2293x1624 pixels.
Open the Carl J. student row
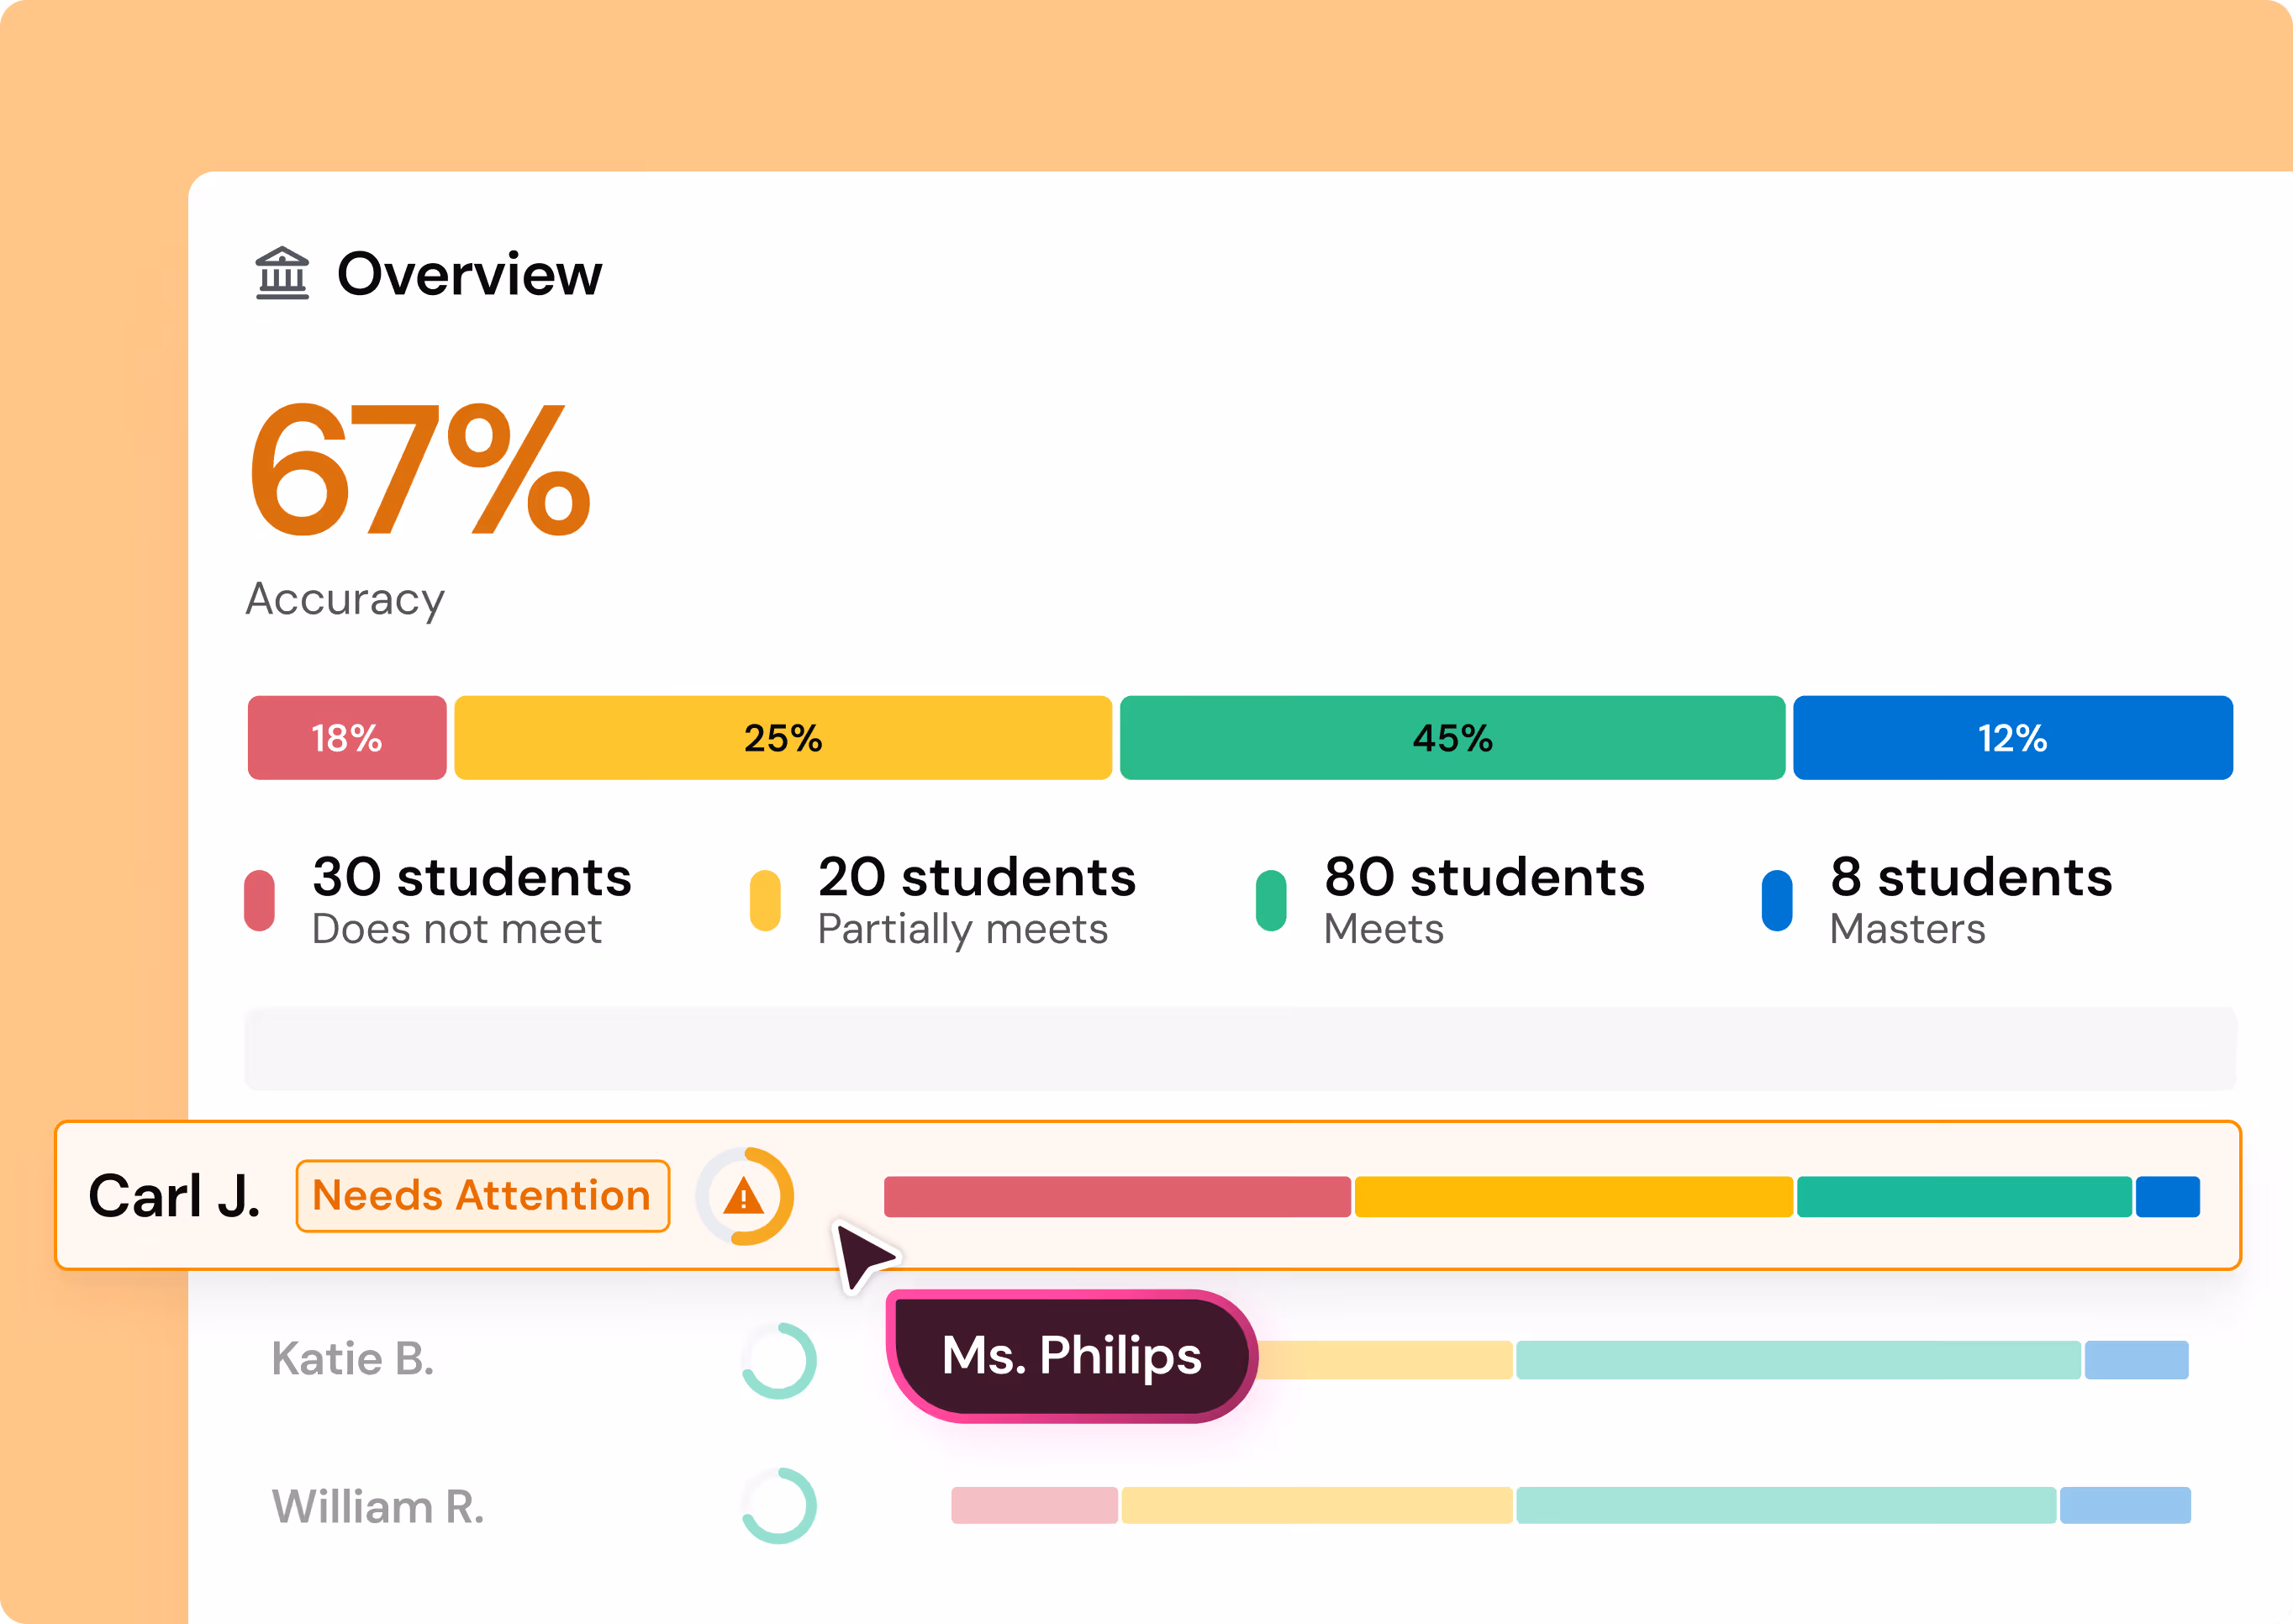[x=1148, y=1195]
